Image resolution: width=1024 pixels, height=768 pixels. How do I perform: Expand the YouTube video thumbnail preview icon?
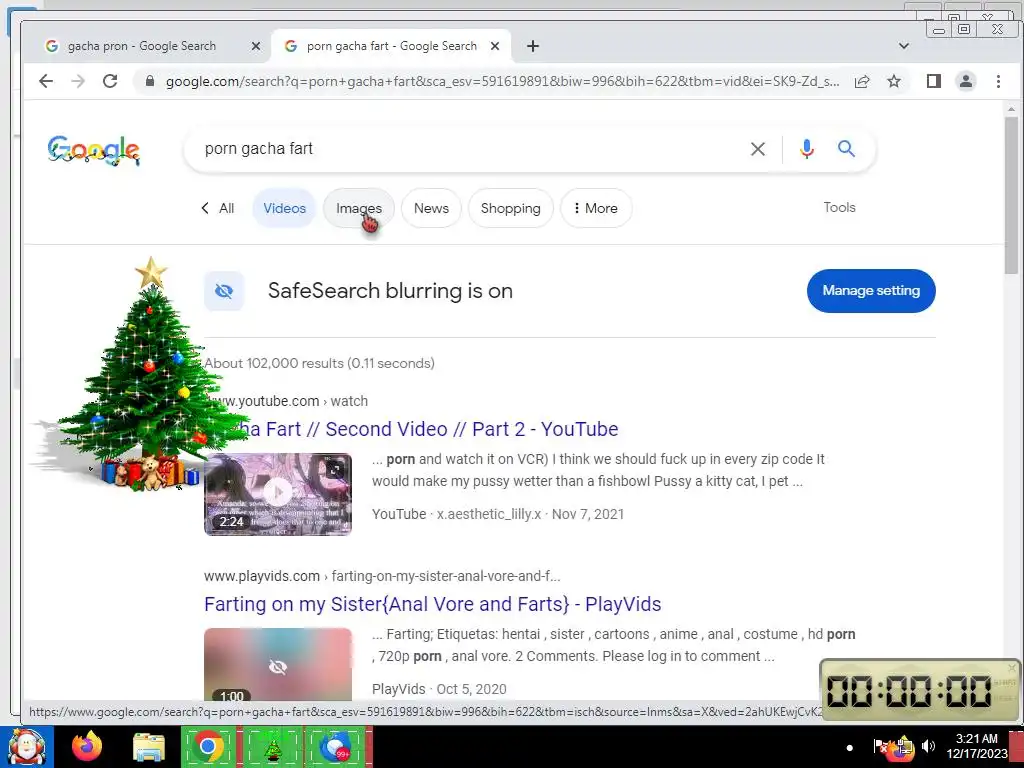pos(335,469)
